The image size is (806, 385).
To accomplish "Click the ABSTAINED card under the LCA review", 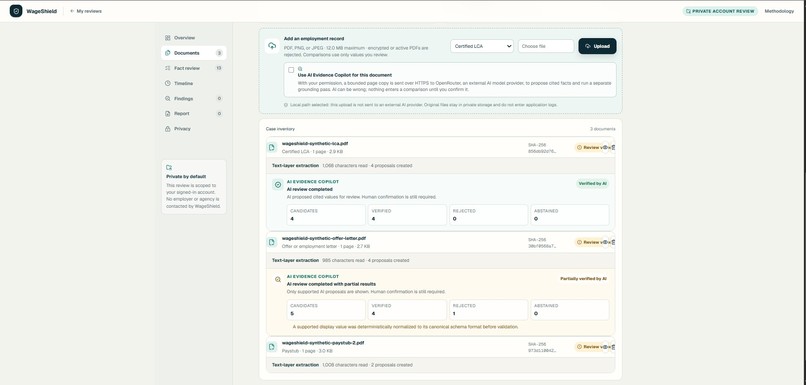I will (x=570, y=215).
